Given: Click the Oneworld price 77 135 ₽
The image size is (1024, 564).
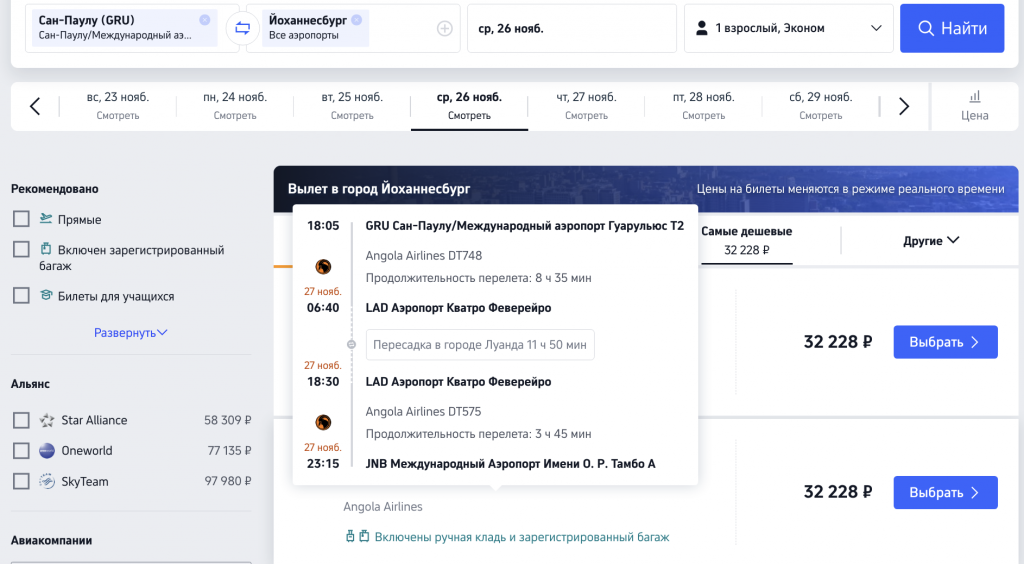Looking at the screenshot, I should coord(229,450).
